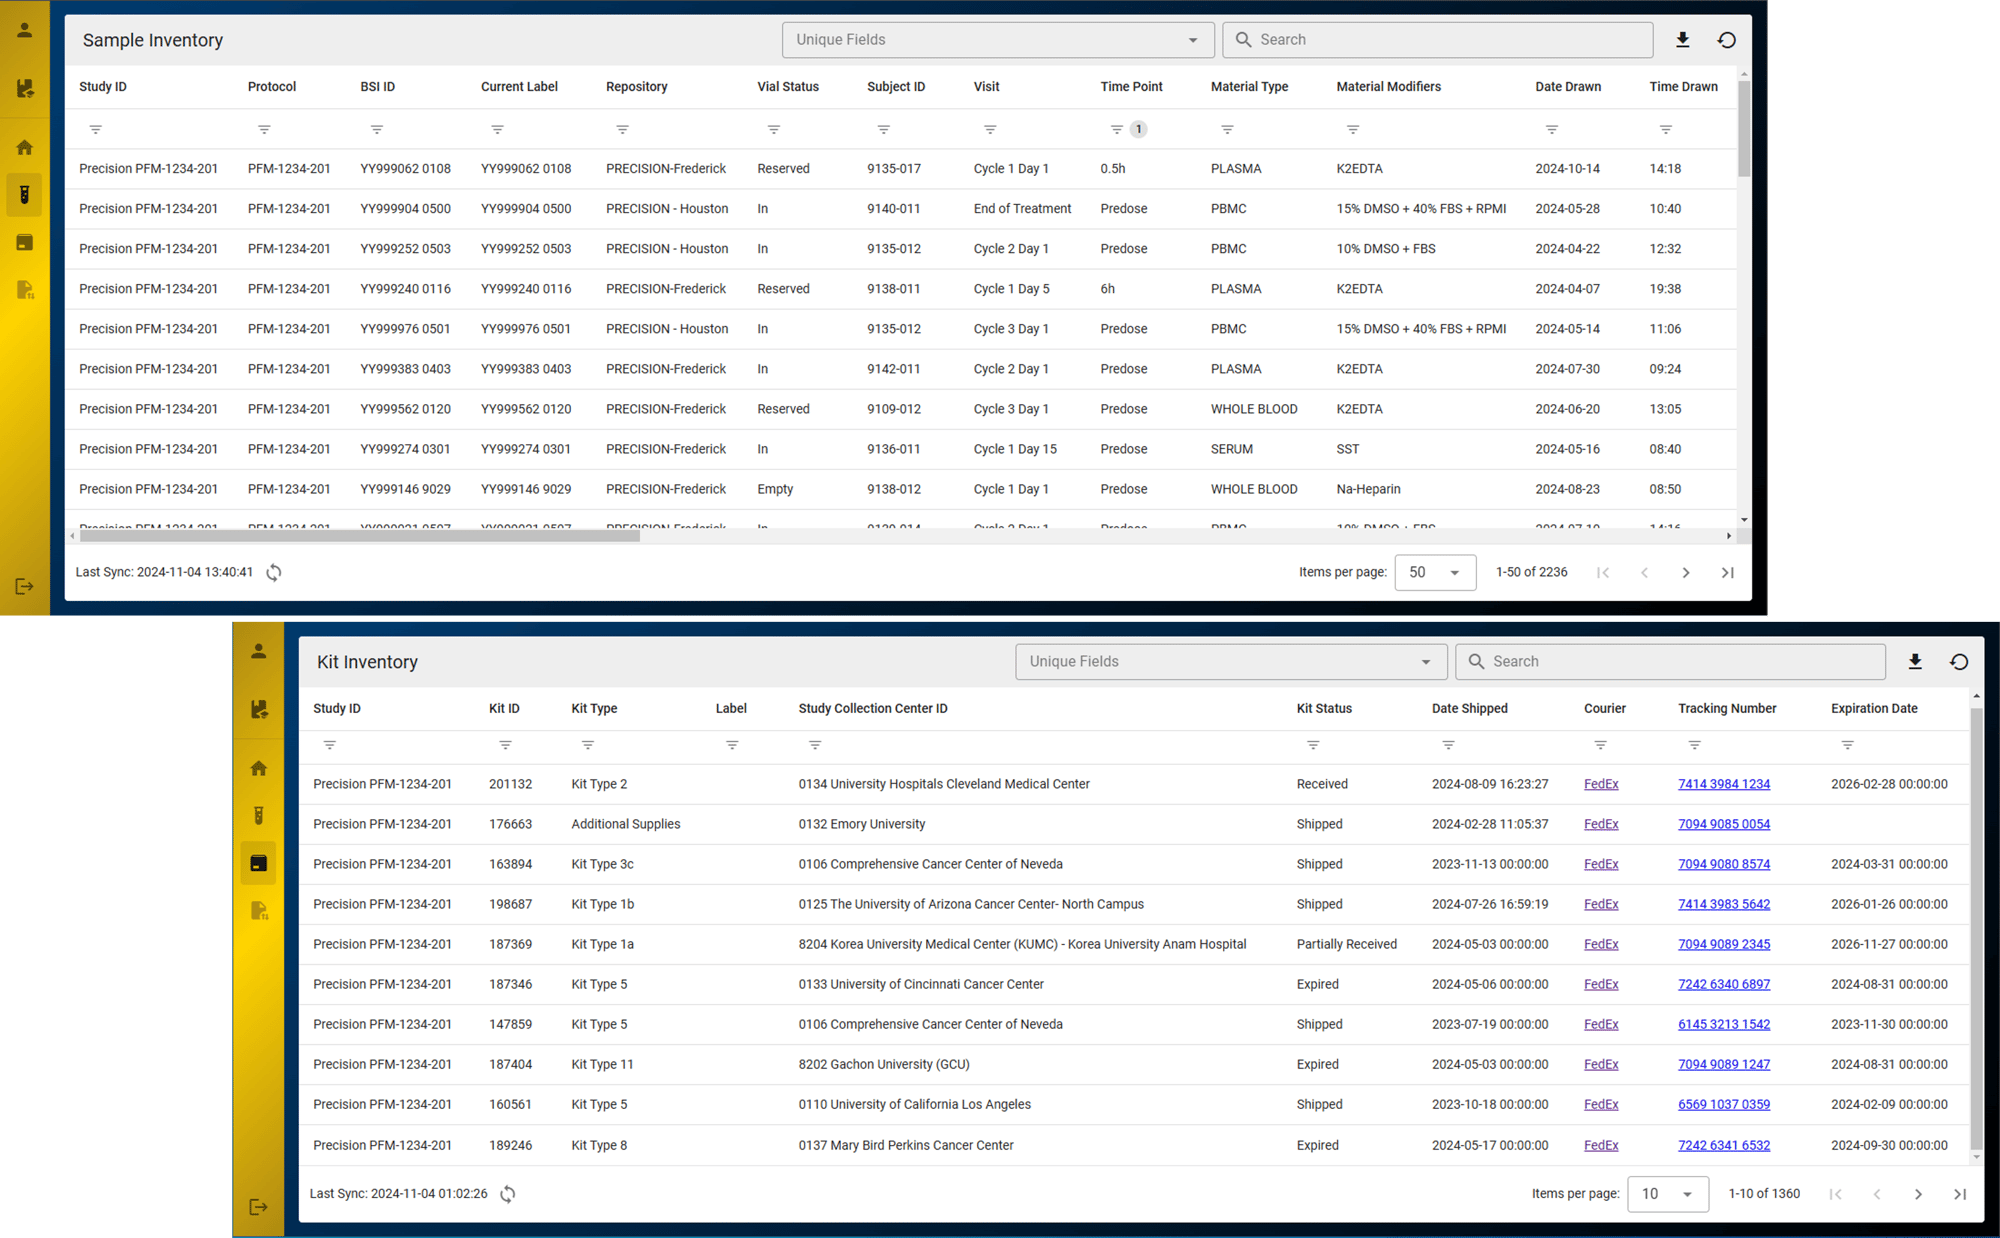Image resolution: width=2000 pixels, height=1238 pixels.
Task: Toggle the filter on the Vial Status column
Action: pos(773,129)
